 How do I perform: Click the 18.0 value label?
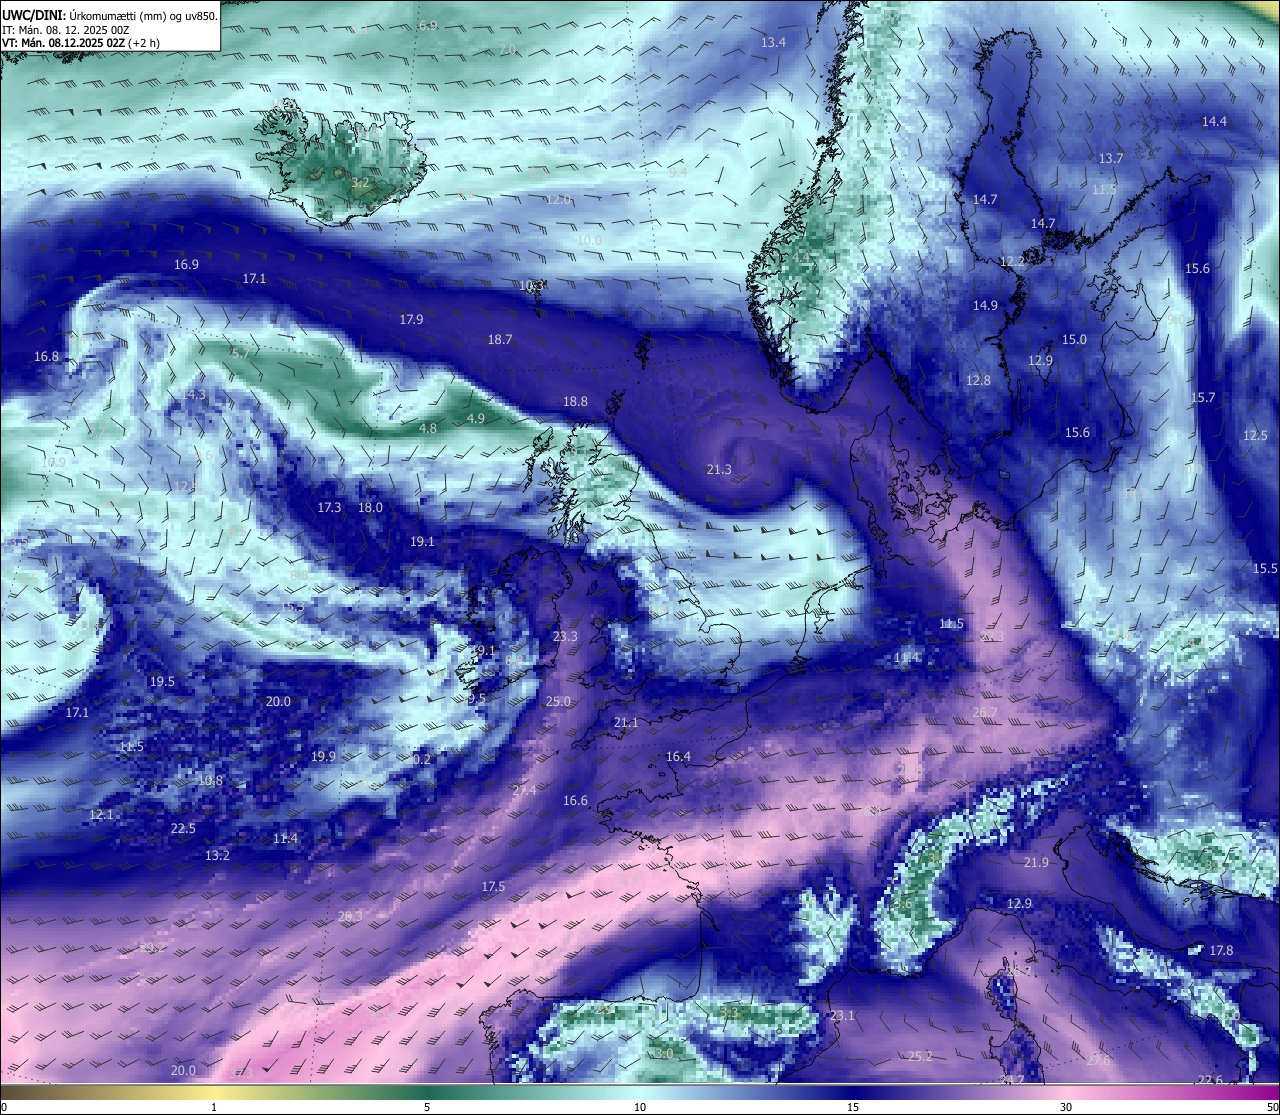pyautogui.click(x=370, y=507)
